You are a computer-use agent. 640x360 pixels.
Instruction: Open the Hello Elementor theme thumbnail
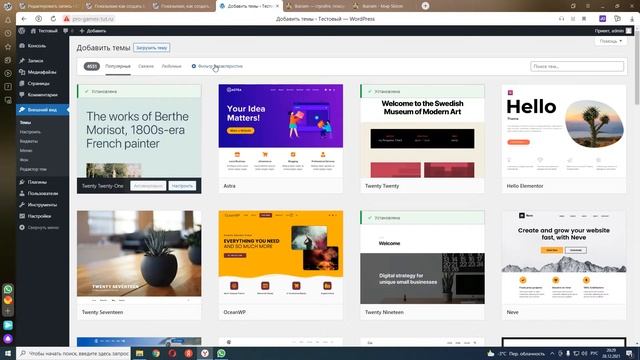click(564, 131)
